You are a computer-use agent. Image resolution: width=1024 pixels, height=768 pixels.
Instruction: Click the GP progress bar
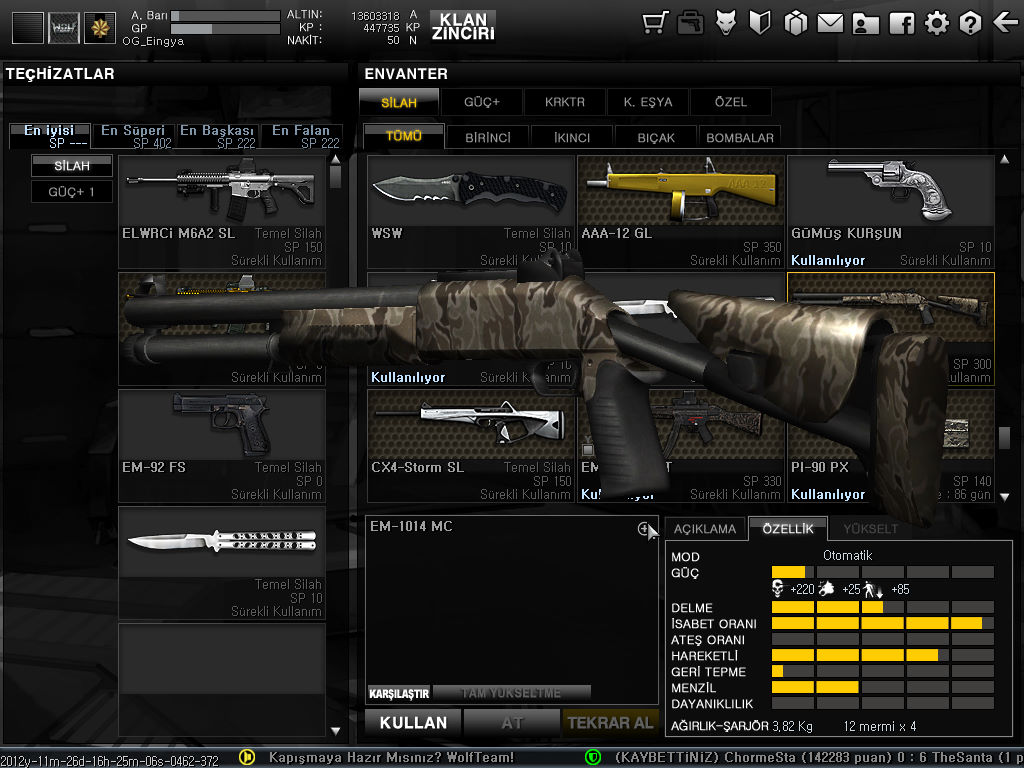pyautogui.click(x=225, y=29)
